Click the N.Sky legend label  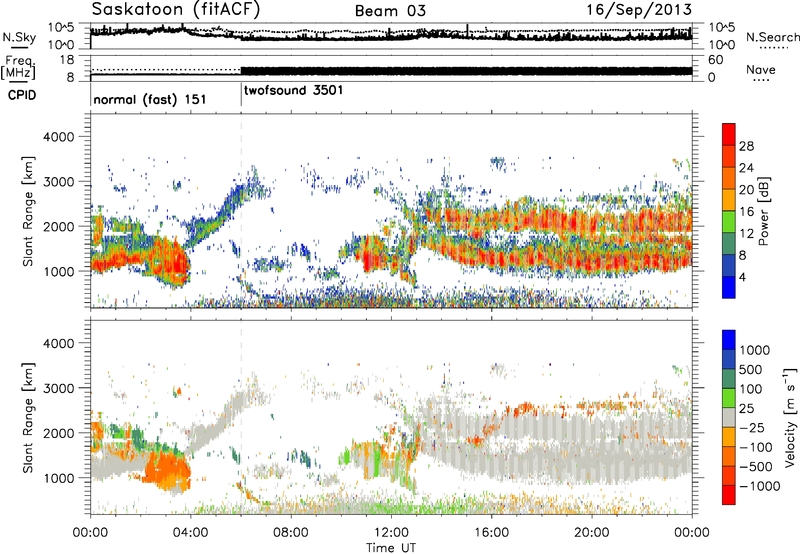click(19, 37)
